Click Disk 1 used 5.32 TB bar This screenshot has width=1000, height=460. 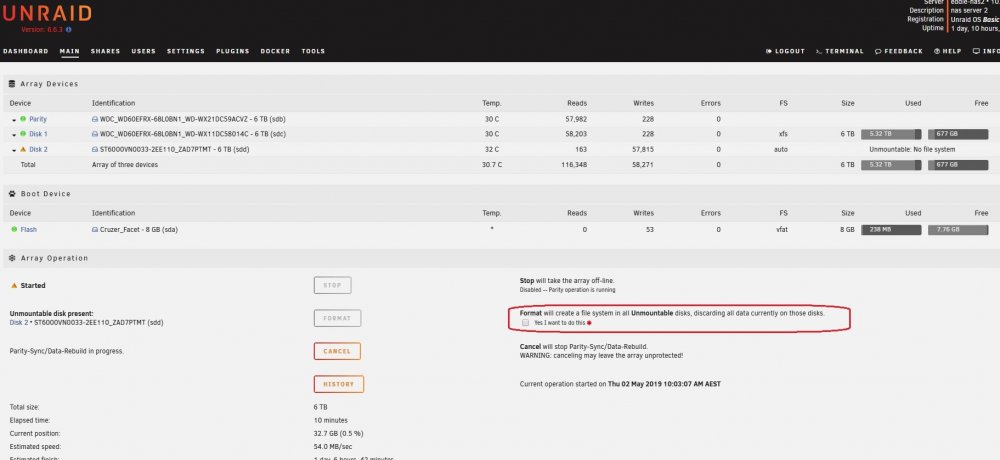891,134
